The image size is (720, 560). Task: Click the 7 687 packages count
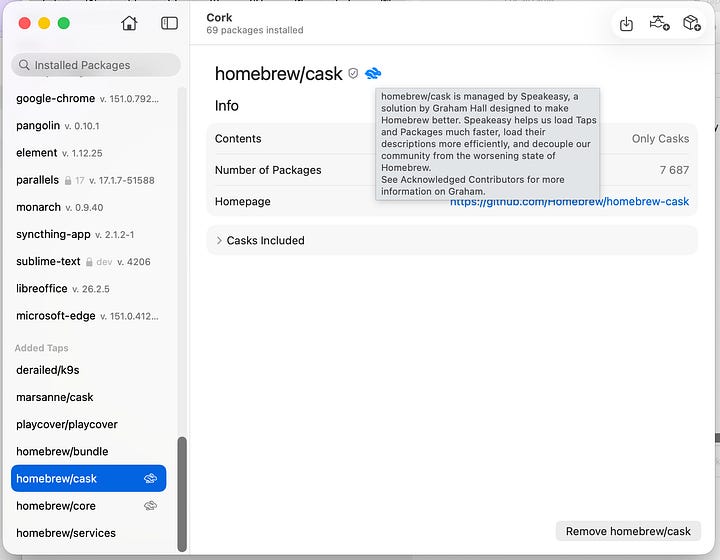pos(674,170)
